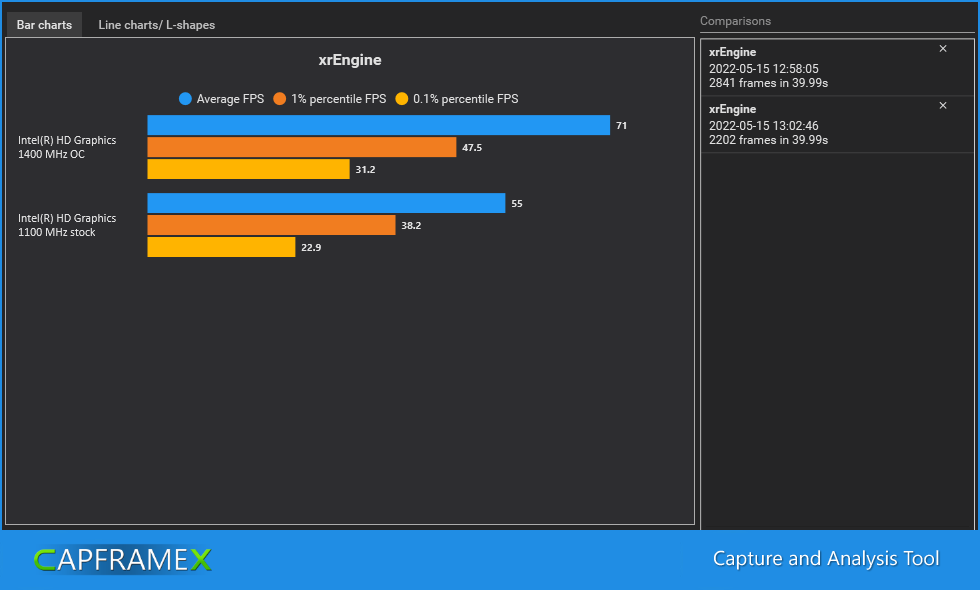Click the 1400 MHz OC 1% percentile bar
Image resolution: width=980 pixels, height=590 pixels.
coord(302,147)
